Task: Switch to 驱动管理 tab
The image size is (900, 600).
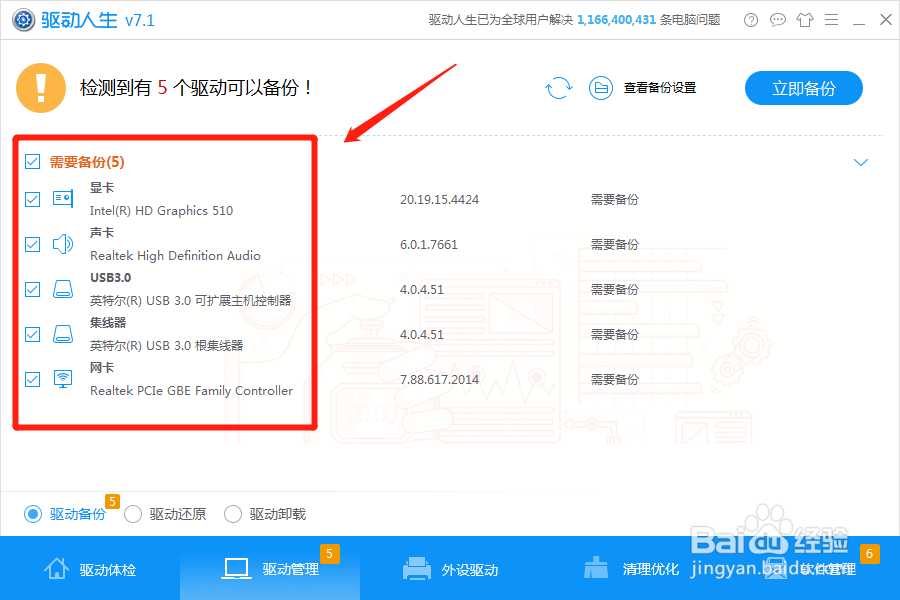Action: [x=270, y=568]
